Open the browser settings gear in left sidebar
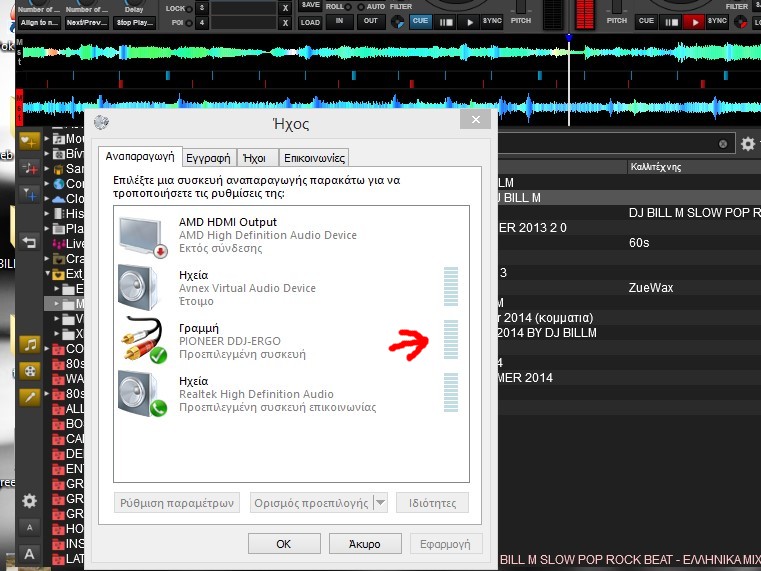This screenshot has width=761, height=571. coord(30,501)
